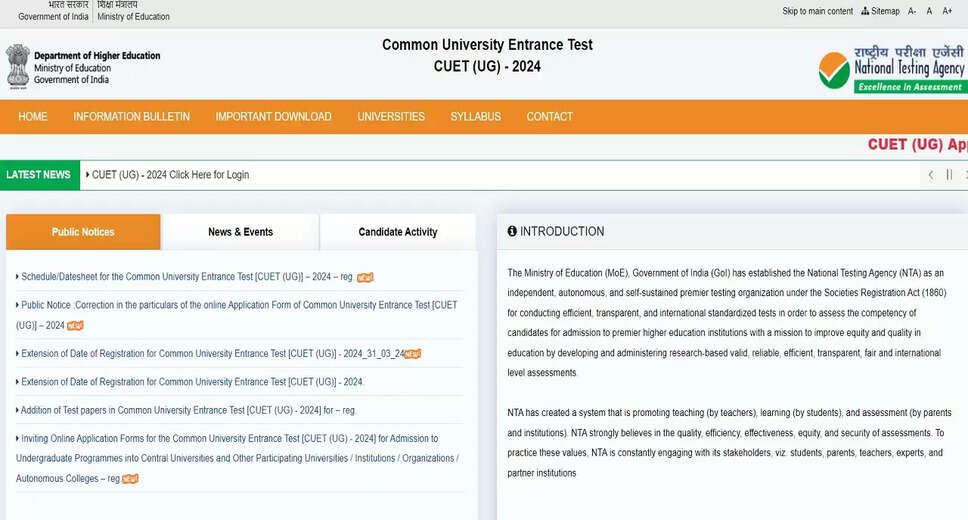
Task: Click the scrolling CUET (UG) App marquee text
Action: coord(917,145)
